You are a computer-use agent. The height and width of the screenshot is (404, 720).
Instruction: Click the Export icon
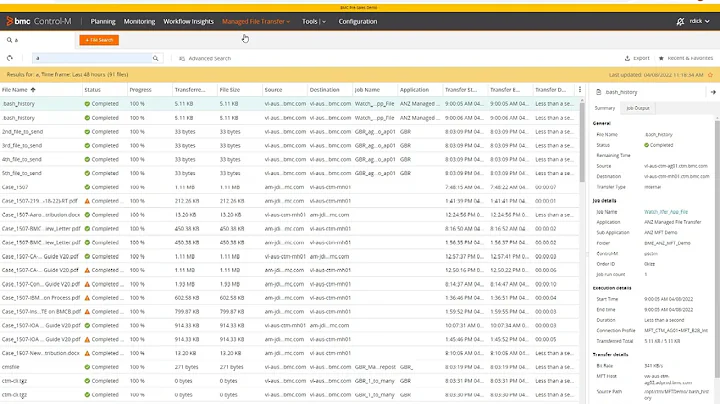(x=627, y=58)
